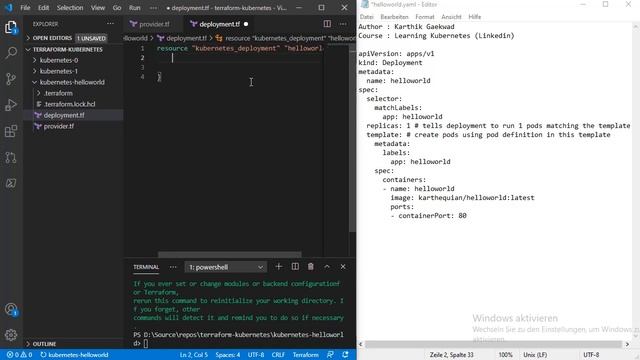Viewport: 640px width, 360px height.
Task: Open editor more actions ellipsis
Action: tap(343, 24)
